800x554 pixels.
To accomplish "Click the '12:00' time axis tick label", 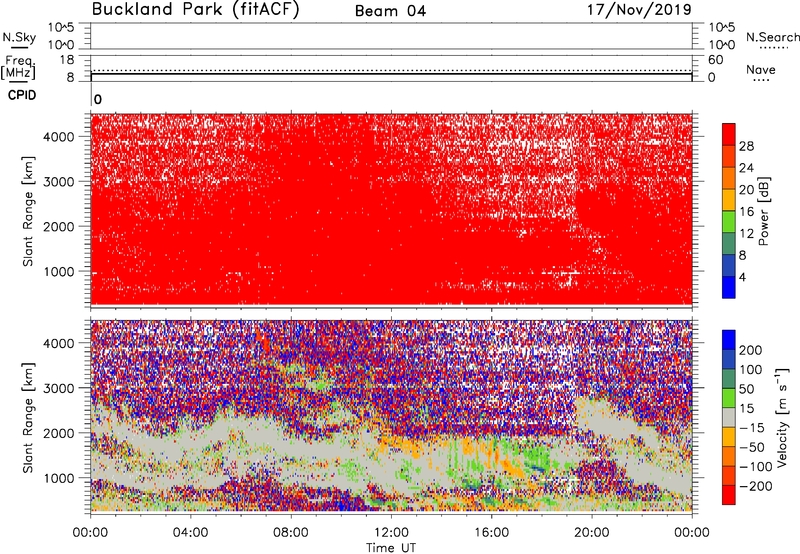I will [x=391, y=533].
